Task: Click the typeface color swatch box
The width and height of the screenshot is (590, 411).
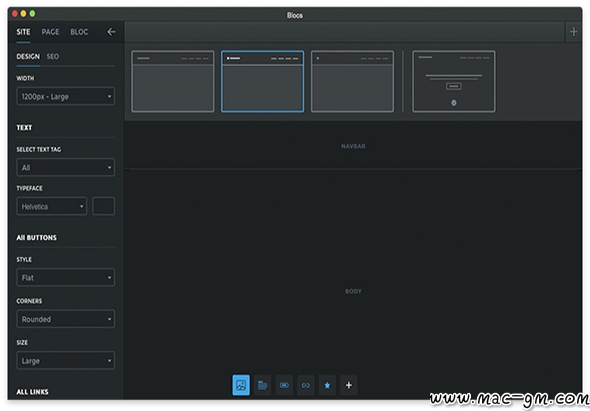Action: pyautogui.click(x=103, y=206)
